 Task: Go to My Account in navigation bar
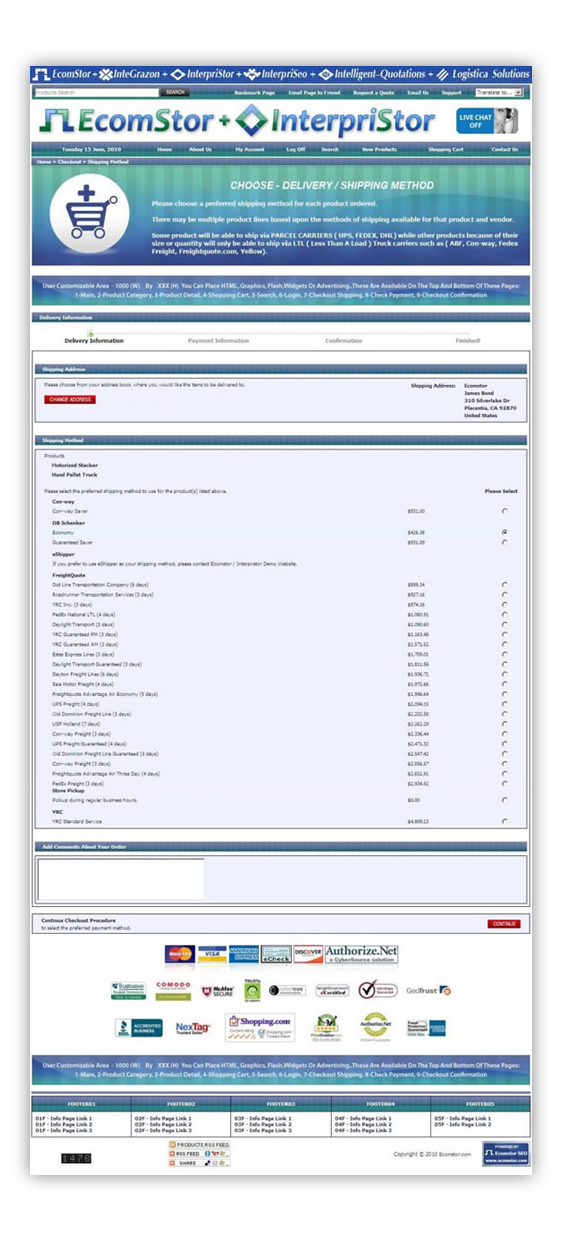coord(250,149)
